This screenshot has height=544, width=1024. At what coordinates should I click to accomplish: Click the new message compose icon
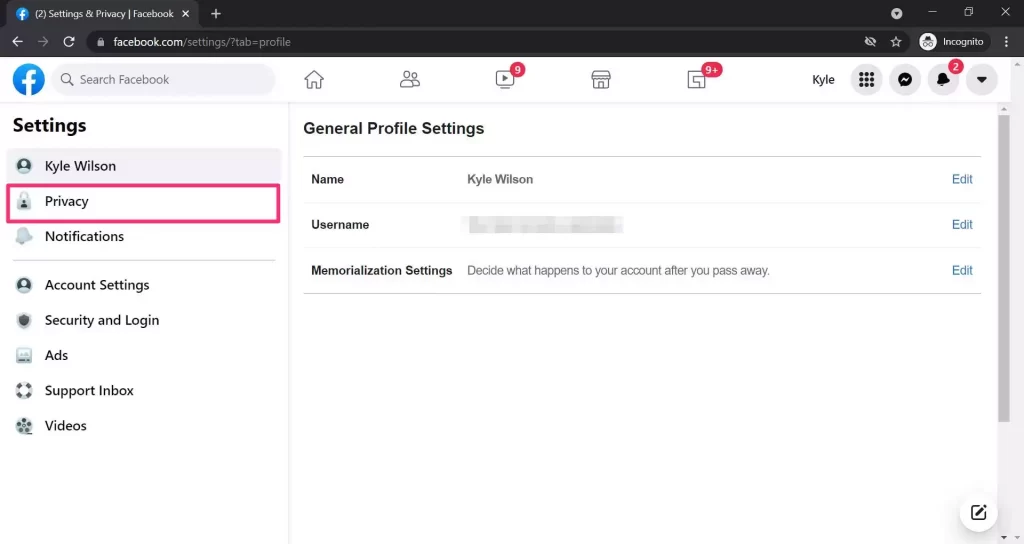pos(978,513)
